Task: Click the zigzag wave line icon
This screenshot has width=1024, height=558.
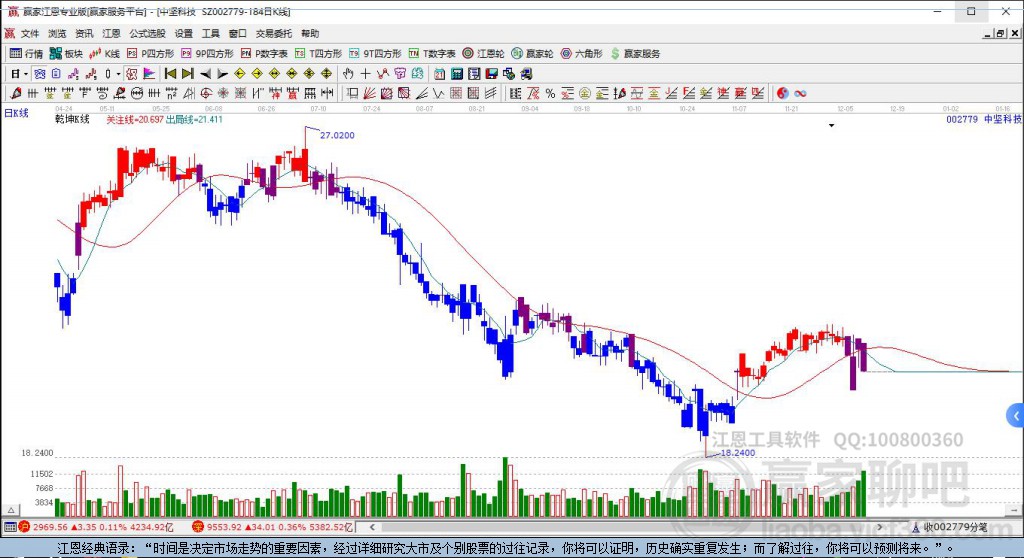Action: coord(438,93)
